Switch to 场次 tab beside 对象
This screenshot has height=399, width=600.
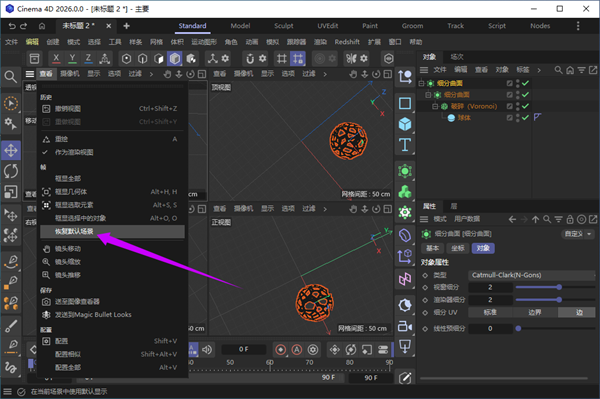[457, 57]
